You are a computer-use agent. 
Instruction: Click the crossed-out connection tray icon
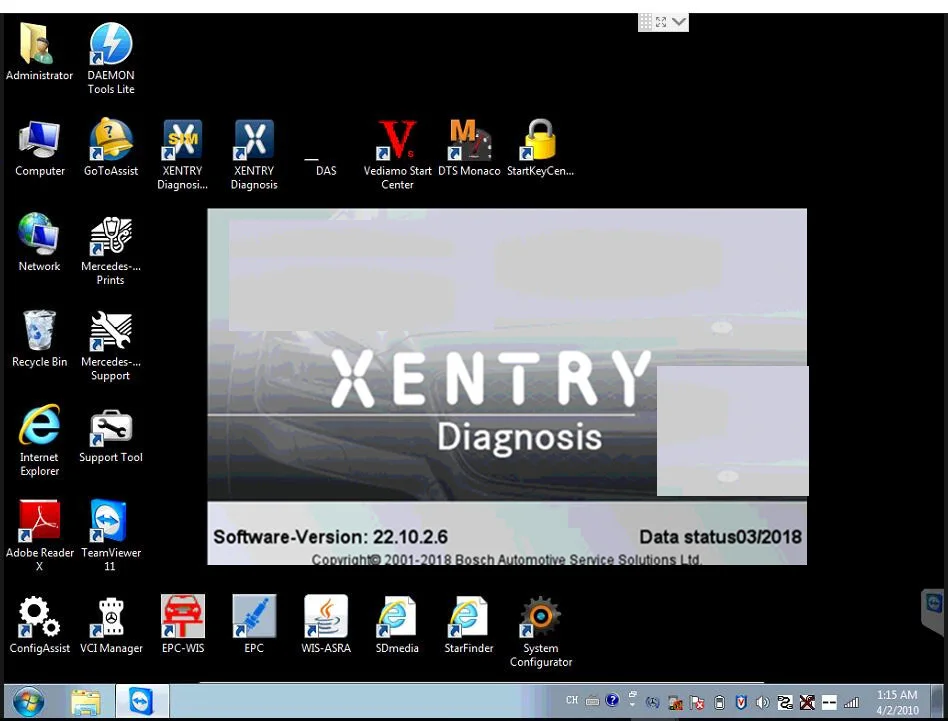click(807, 702)
